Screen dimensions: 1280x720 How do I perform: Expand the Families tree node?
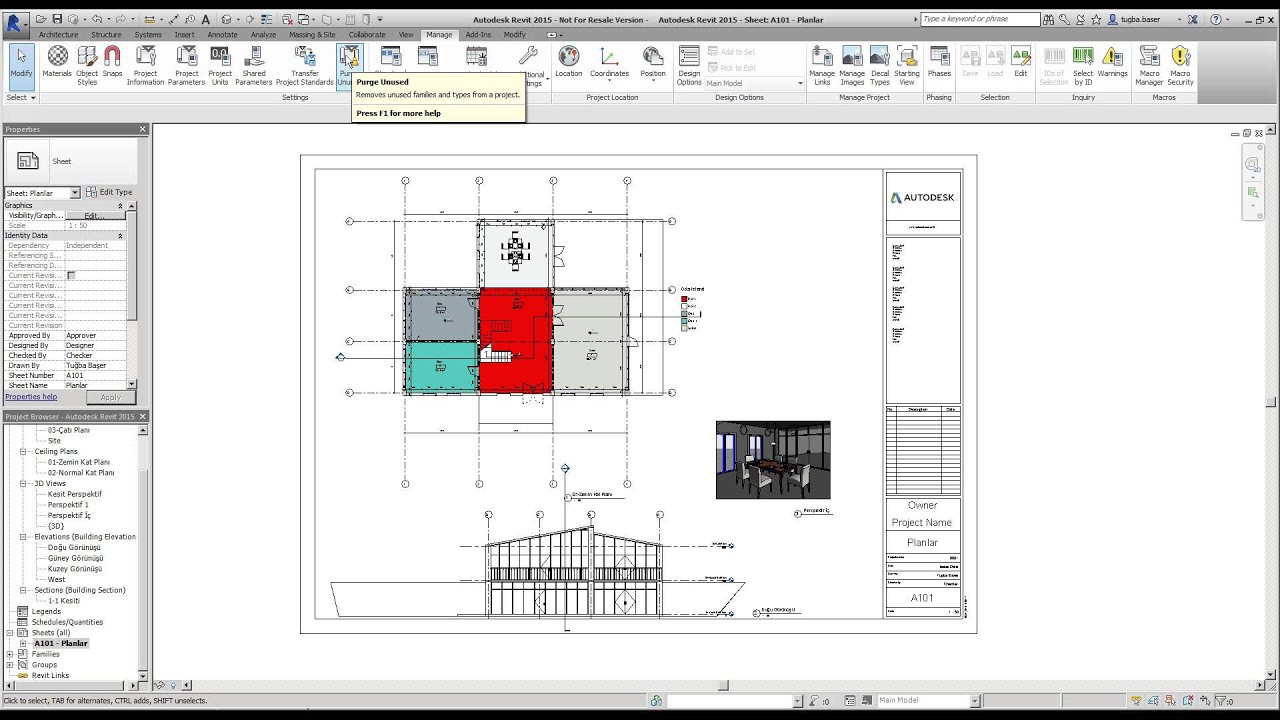tap(10, 654)
